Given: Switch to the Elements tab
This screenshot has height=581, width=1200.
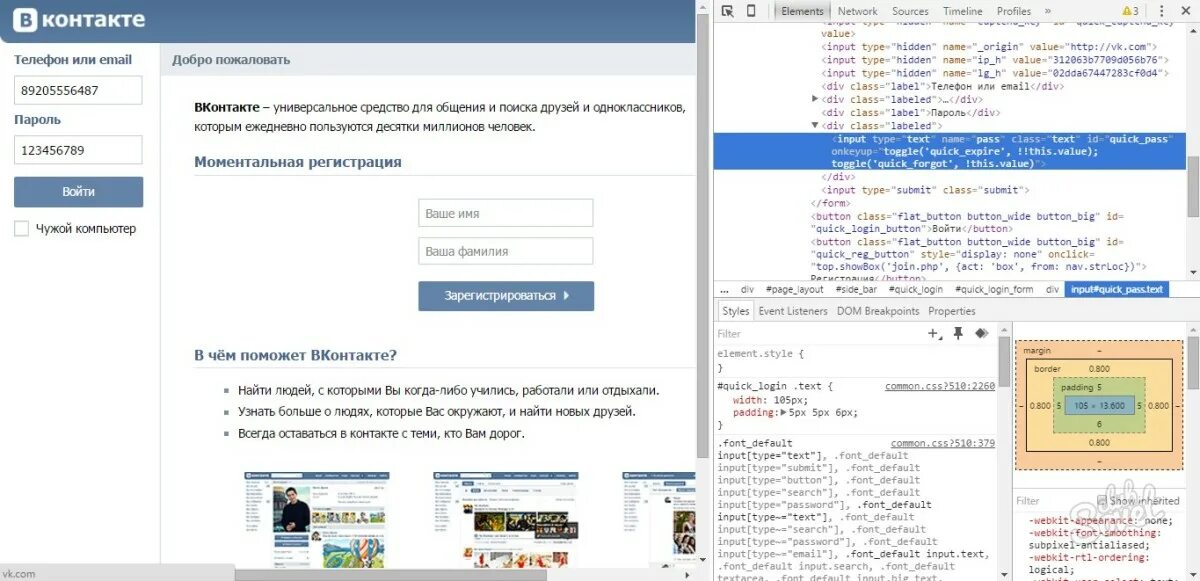Looking at the screenshot, I should click(802, 11).
